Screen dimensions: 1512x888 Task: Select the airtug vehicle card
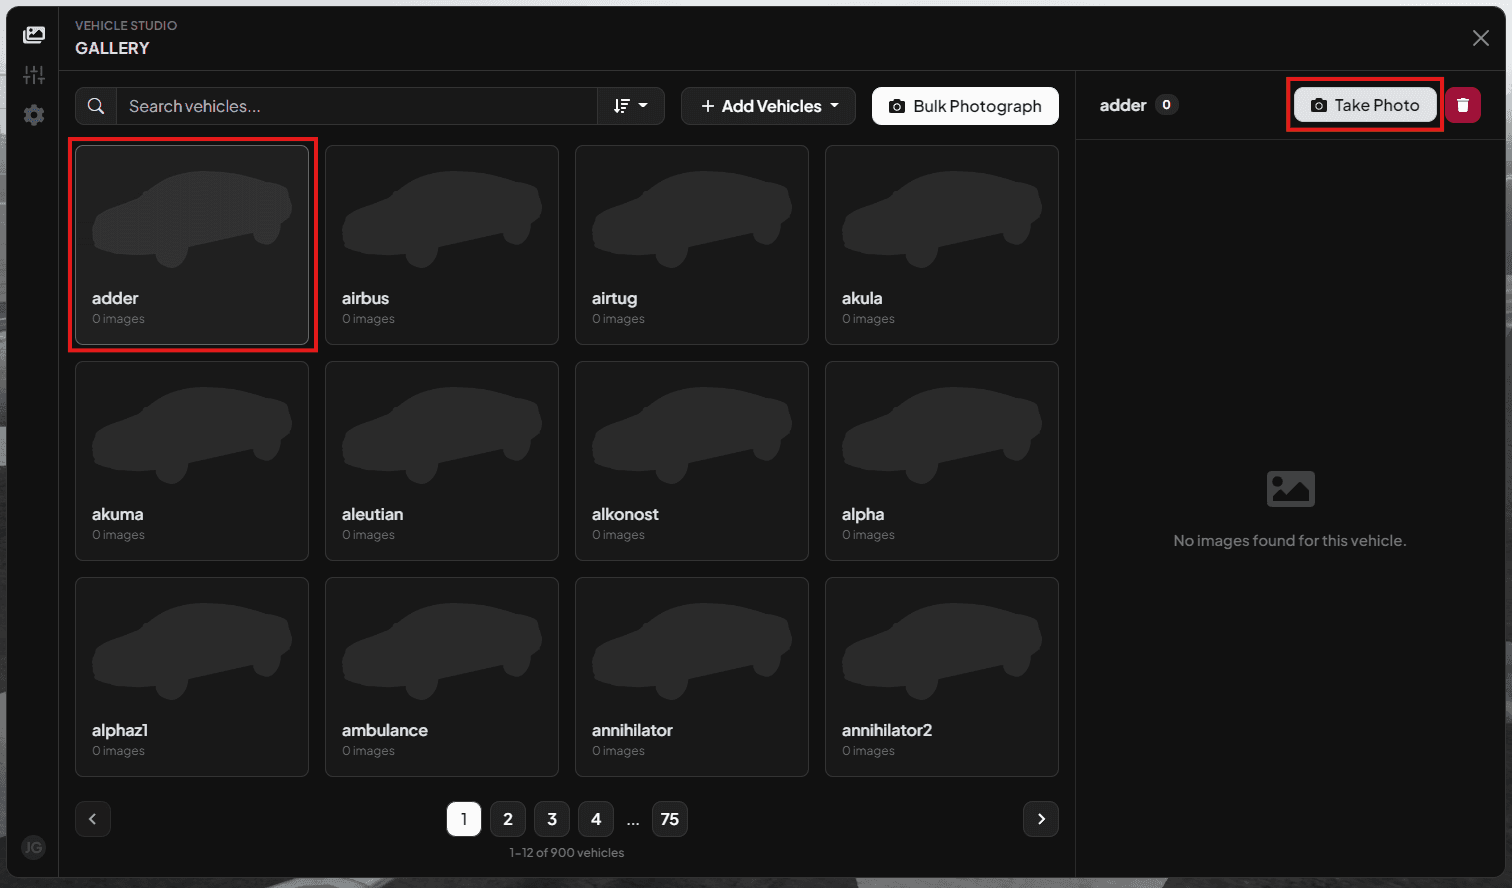pyautogui.click(x=692, y=245)
